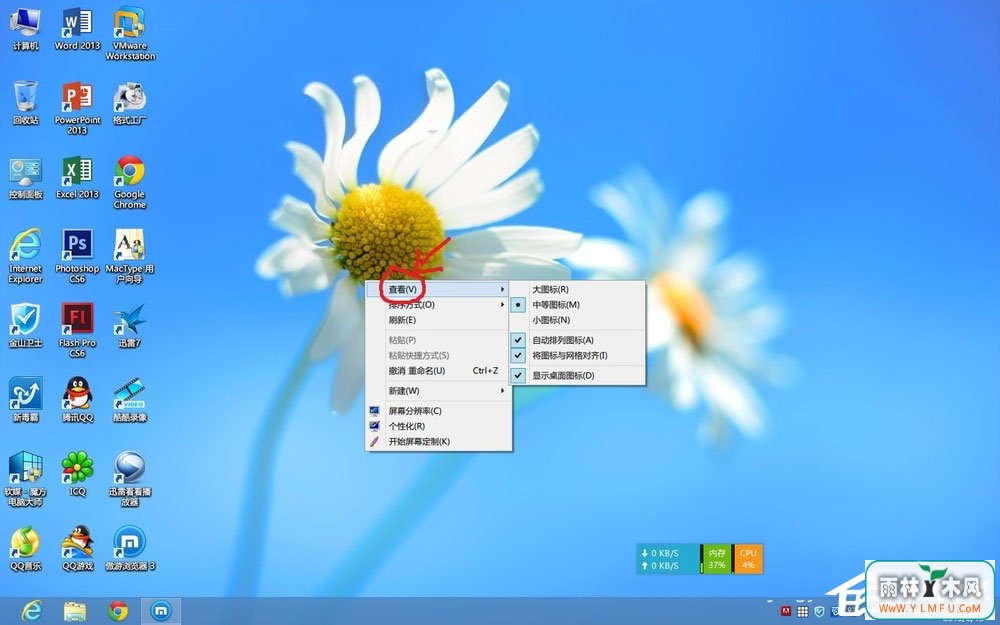Viewport: 1000px width, 625px height.
Task: Select 中等图标(M) medium icons option
Action: coord(578,305)
